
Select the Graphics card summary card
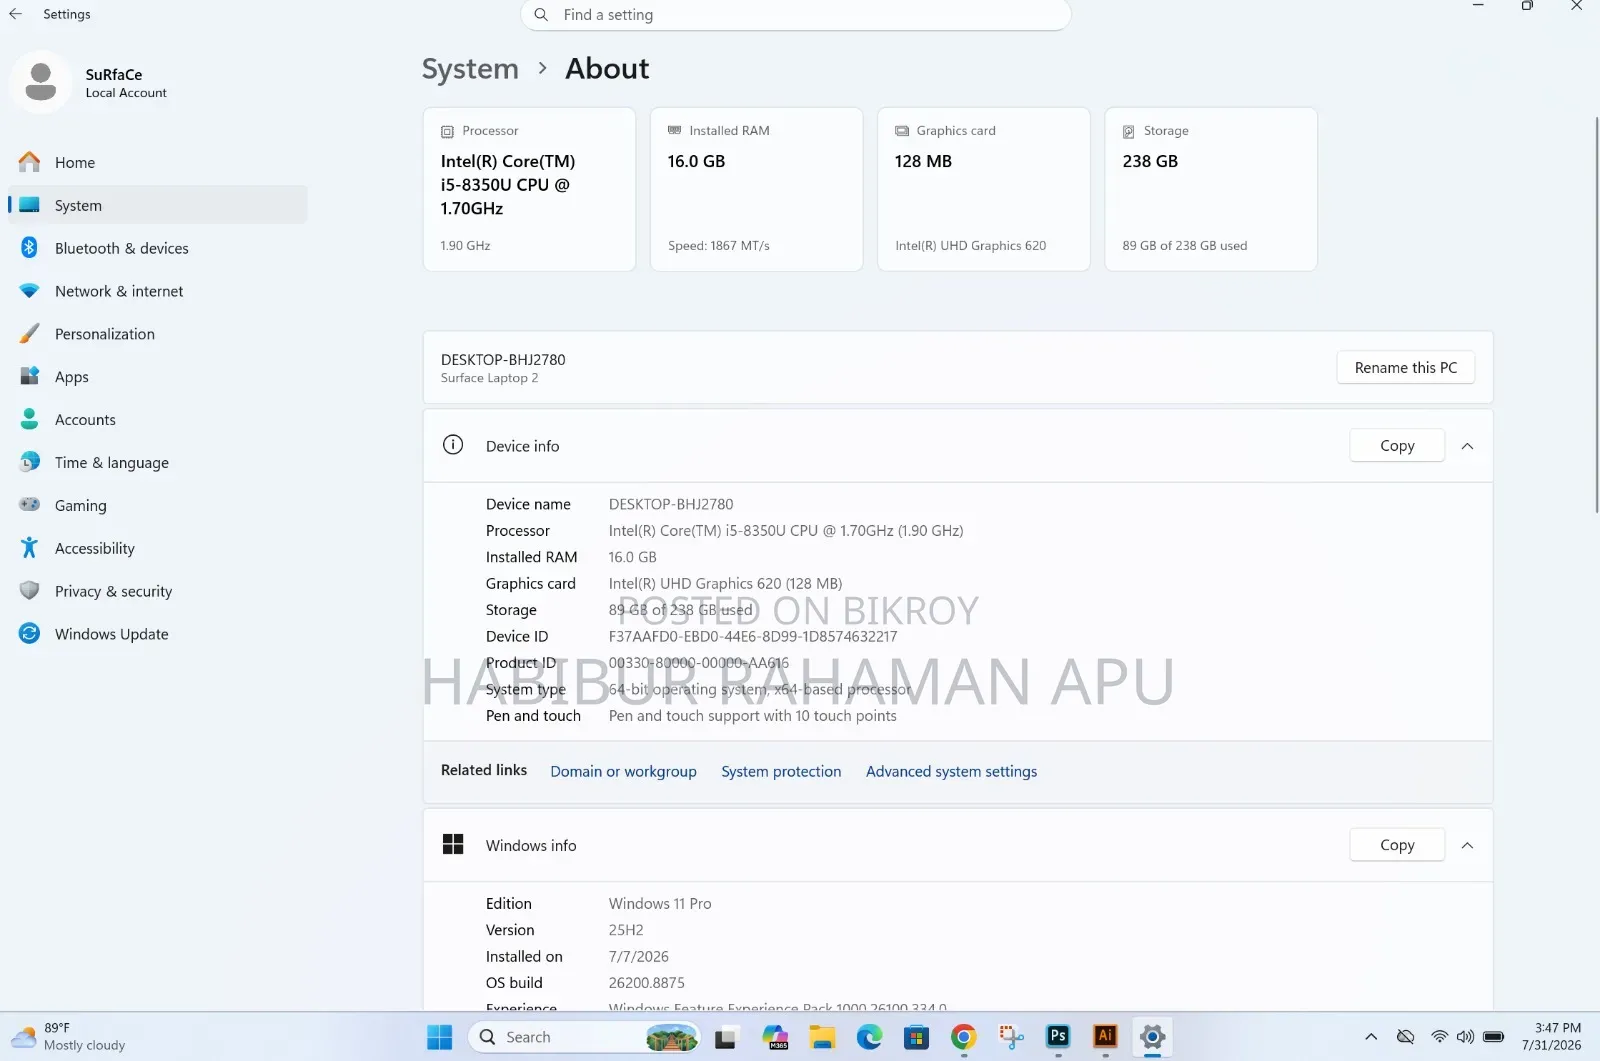[x=984, y=189]
